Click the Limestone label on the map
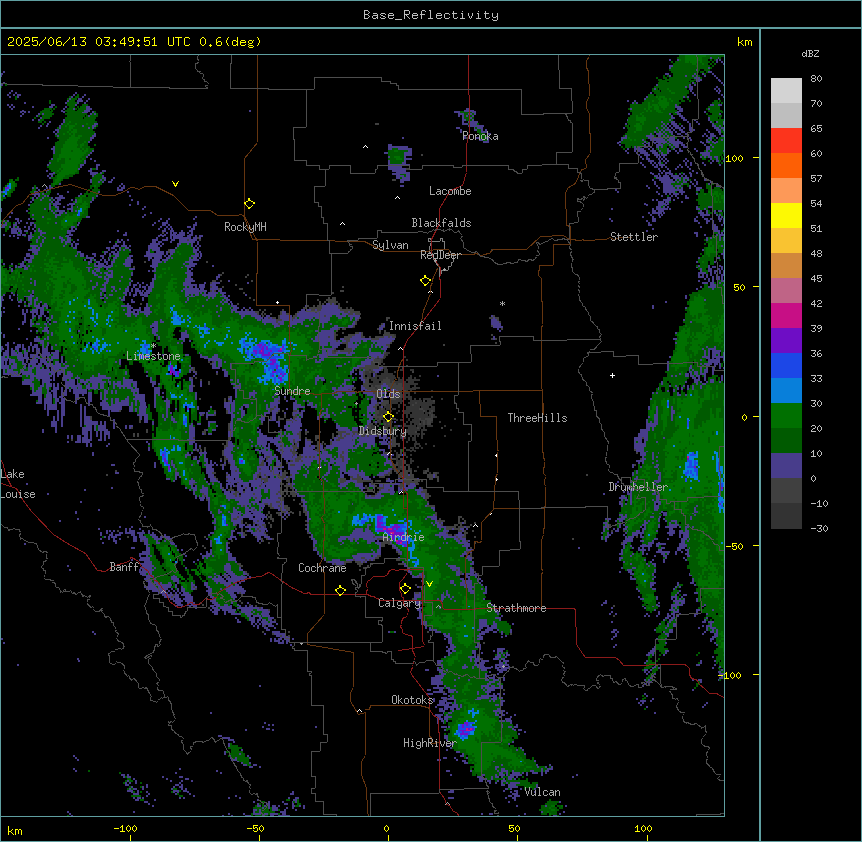This screenshot has height=842, width=862. [153, 356]
